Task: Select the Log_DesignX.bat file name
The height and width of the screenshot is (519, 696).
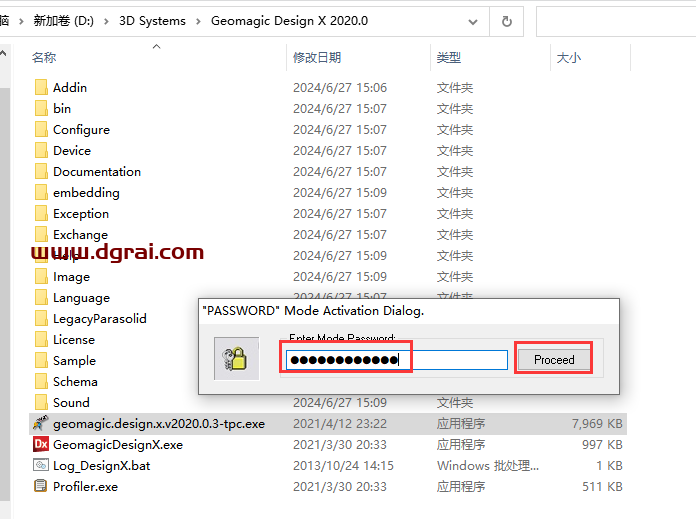Action: 101,465
